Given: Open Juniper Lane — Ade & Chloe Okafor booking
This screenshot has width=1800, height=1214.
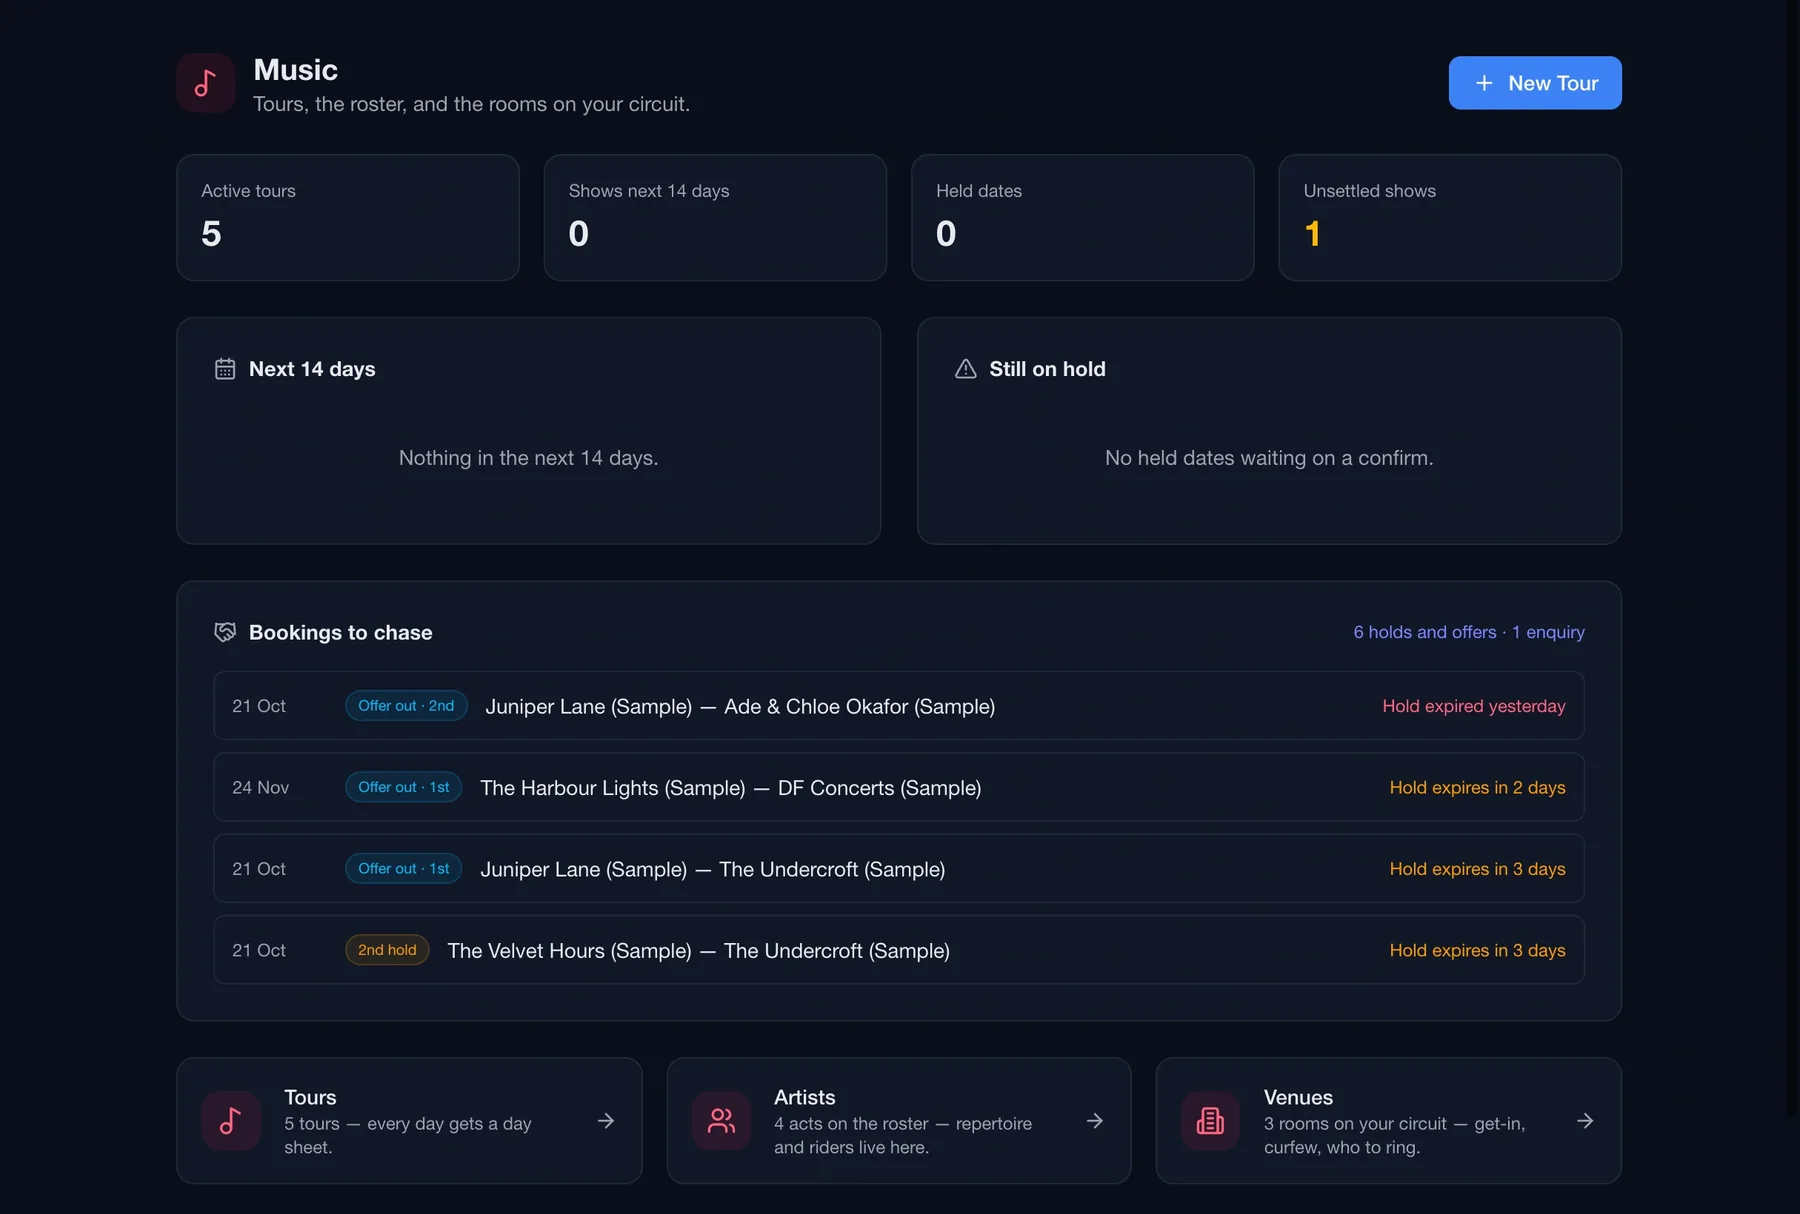Looking at the screenshot, I should tap(899, 706).
